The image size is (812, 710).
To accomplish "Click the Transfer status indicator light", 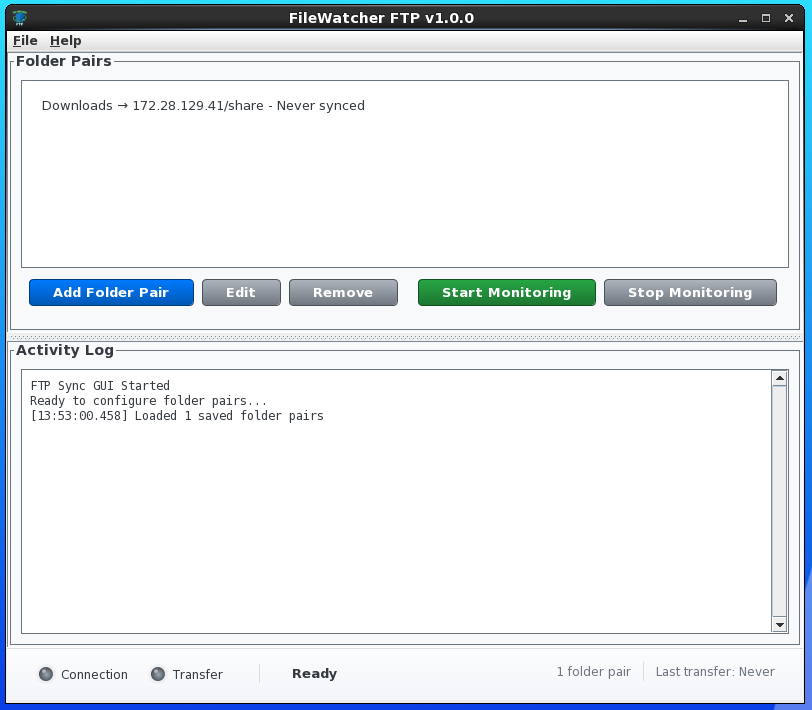I will pos(158,674).
